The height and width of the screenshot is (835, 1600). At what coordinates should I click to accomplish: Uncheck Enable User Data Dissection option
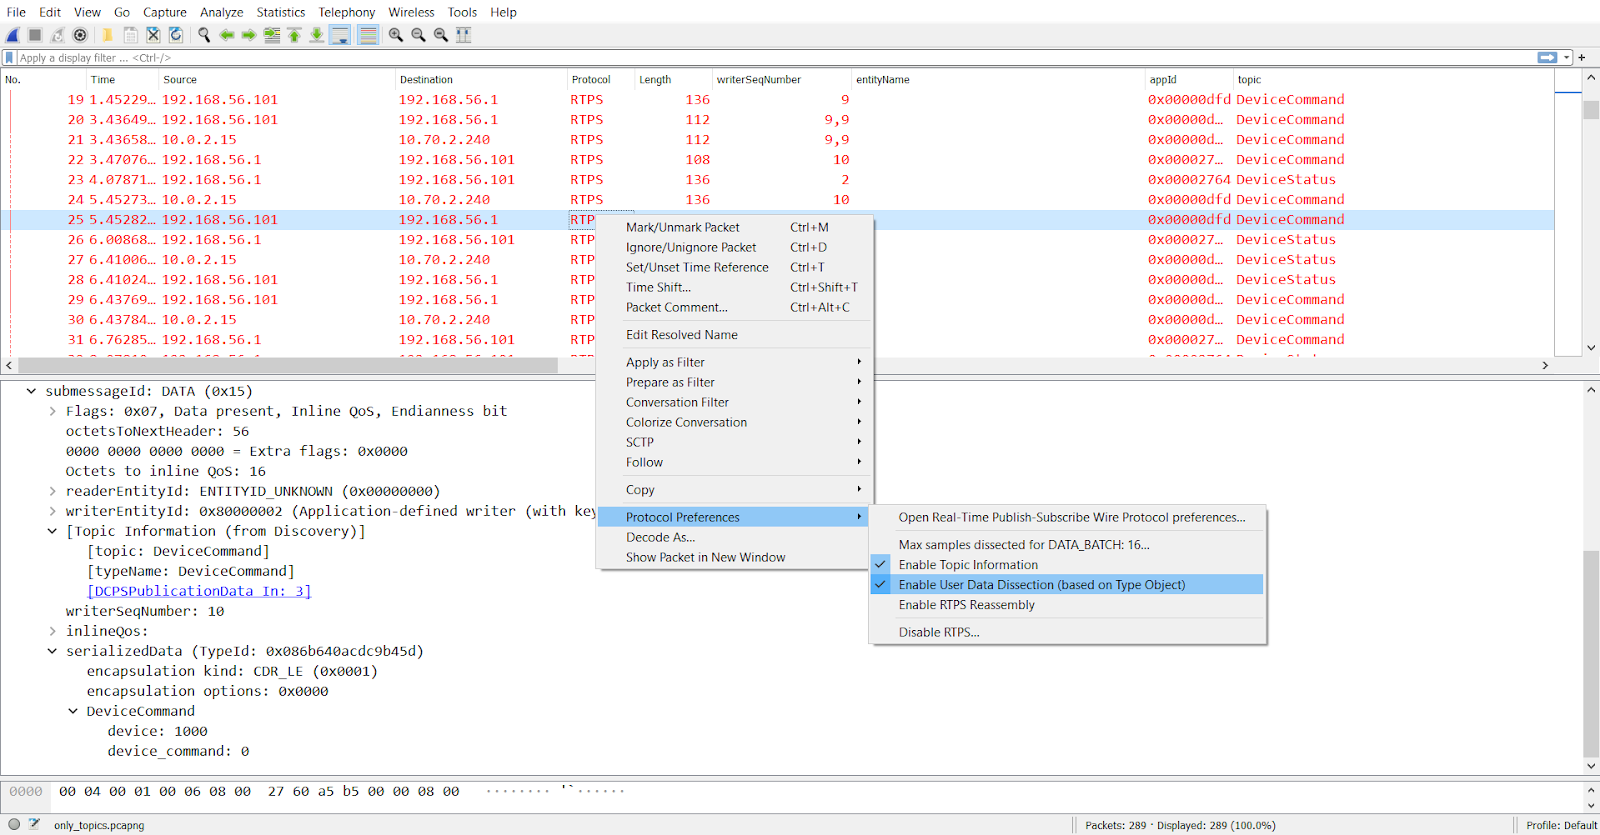click(1041, 585)
